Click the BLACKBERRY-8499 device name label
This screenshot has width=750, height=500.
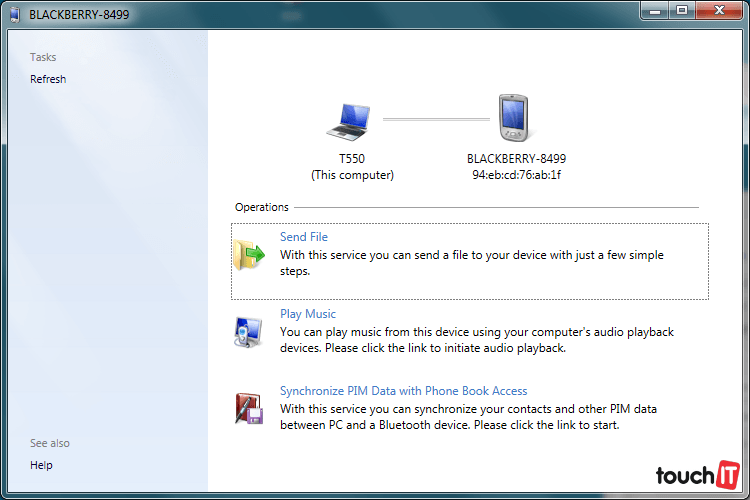(x=516, y=159)
